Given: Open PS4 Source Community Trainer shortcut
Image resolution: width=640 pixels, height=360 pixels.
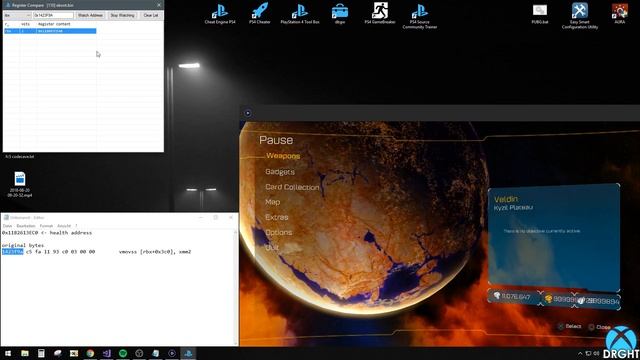Looking at the screenshot, I should [420, 16].
